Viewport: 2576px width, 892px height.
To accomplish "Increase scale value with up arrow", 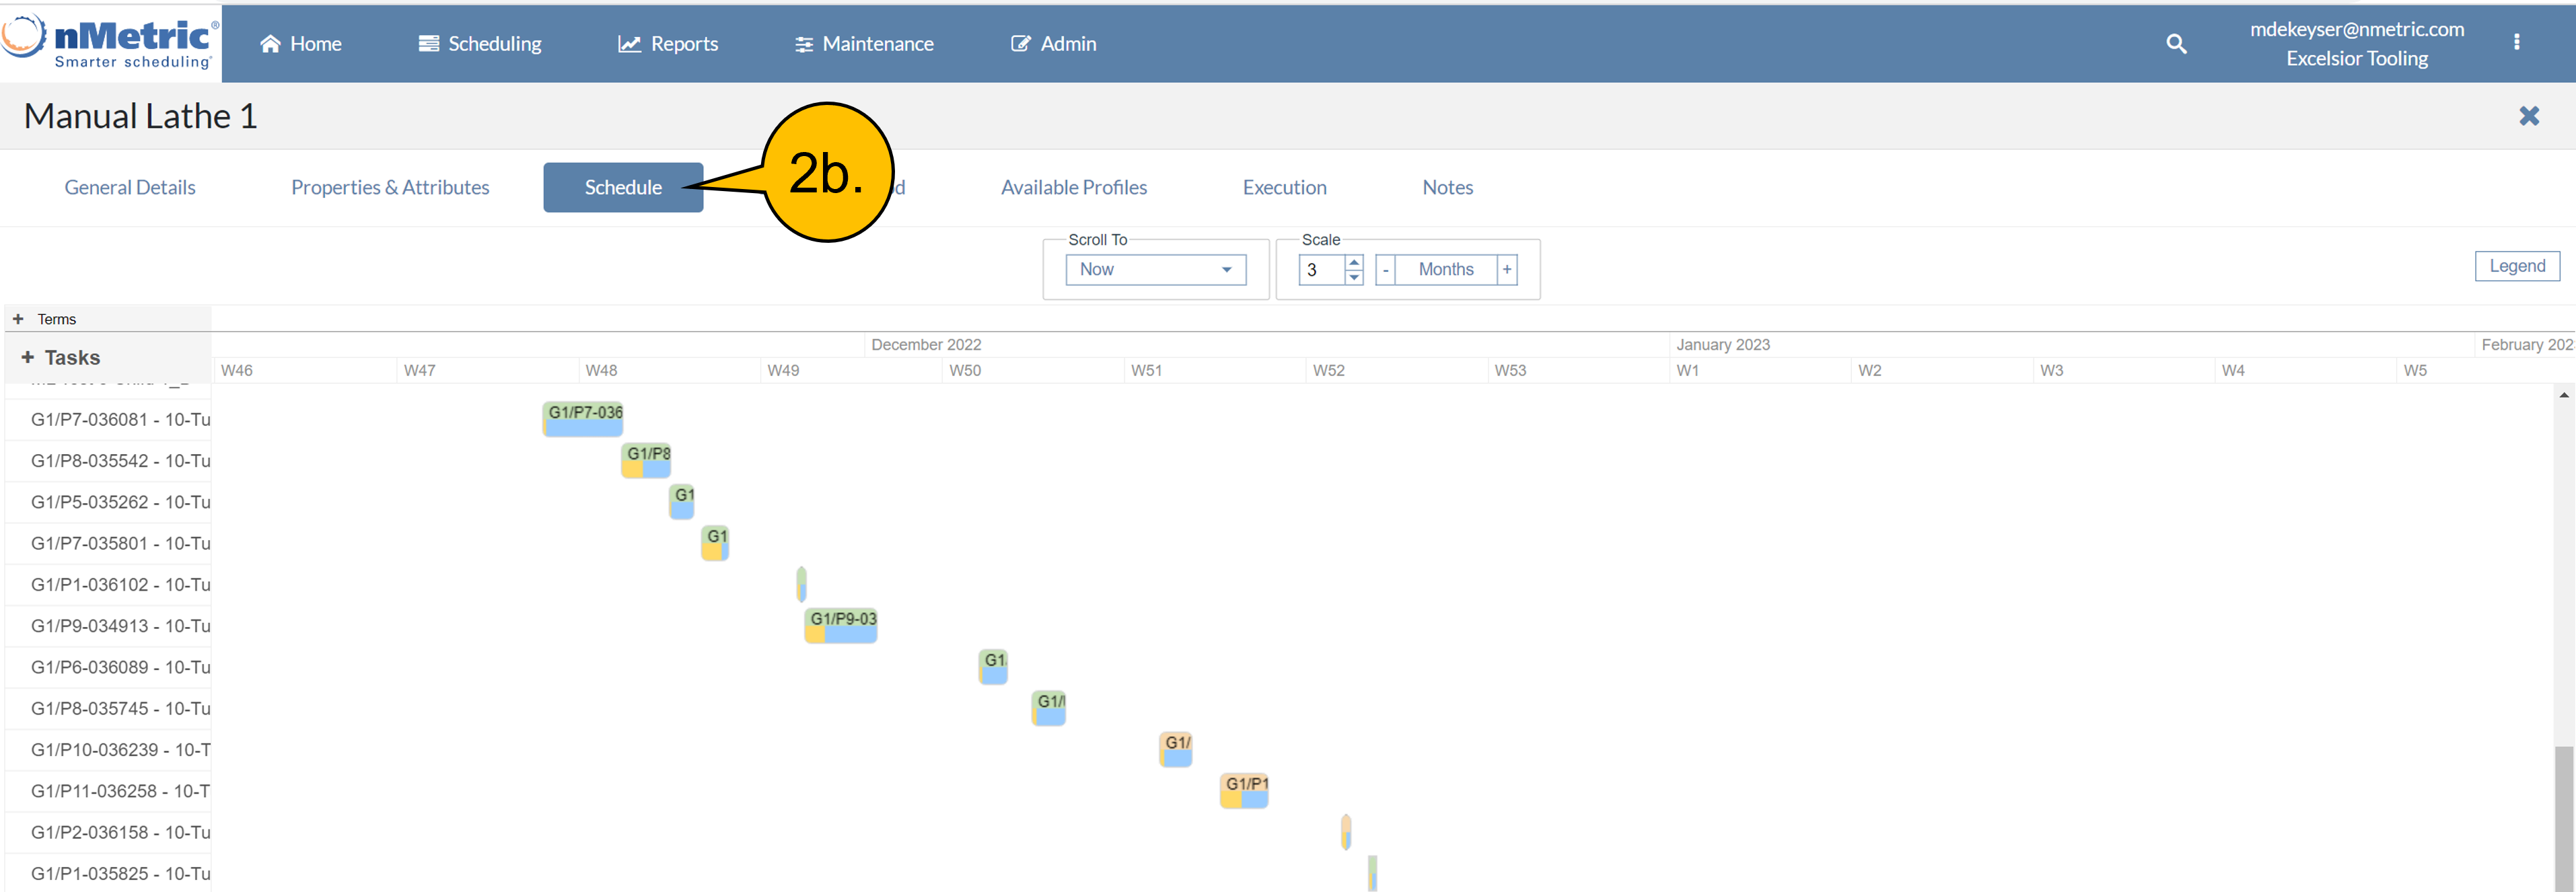I will (1354, 263).
